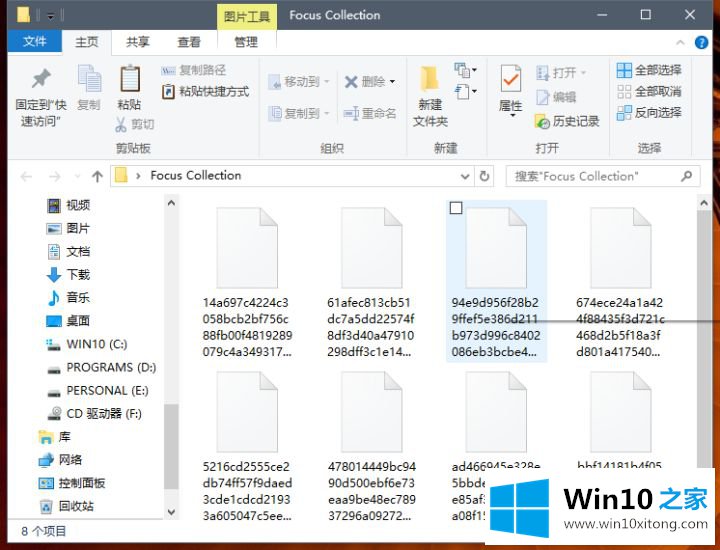Select file 674ece24a1a42

coord(620,282)
